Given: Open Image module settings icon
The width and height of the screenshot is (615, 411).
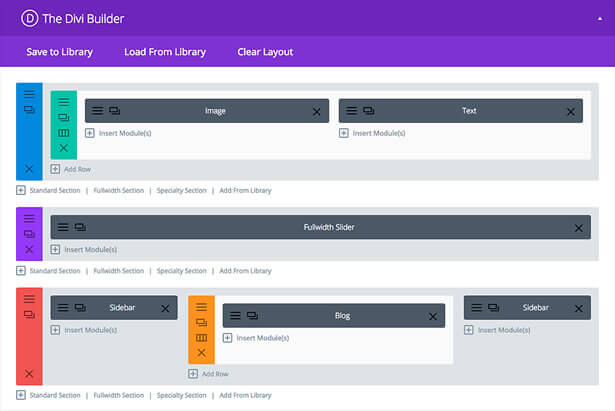Looking at the screenshot, I should (97, 111).
